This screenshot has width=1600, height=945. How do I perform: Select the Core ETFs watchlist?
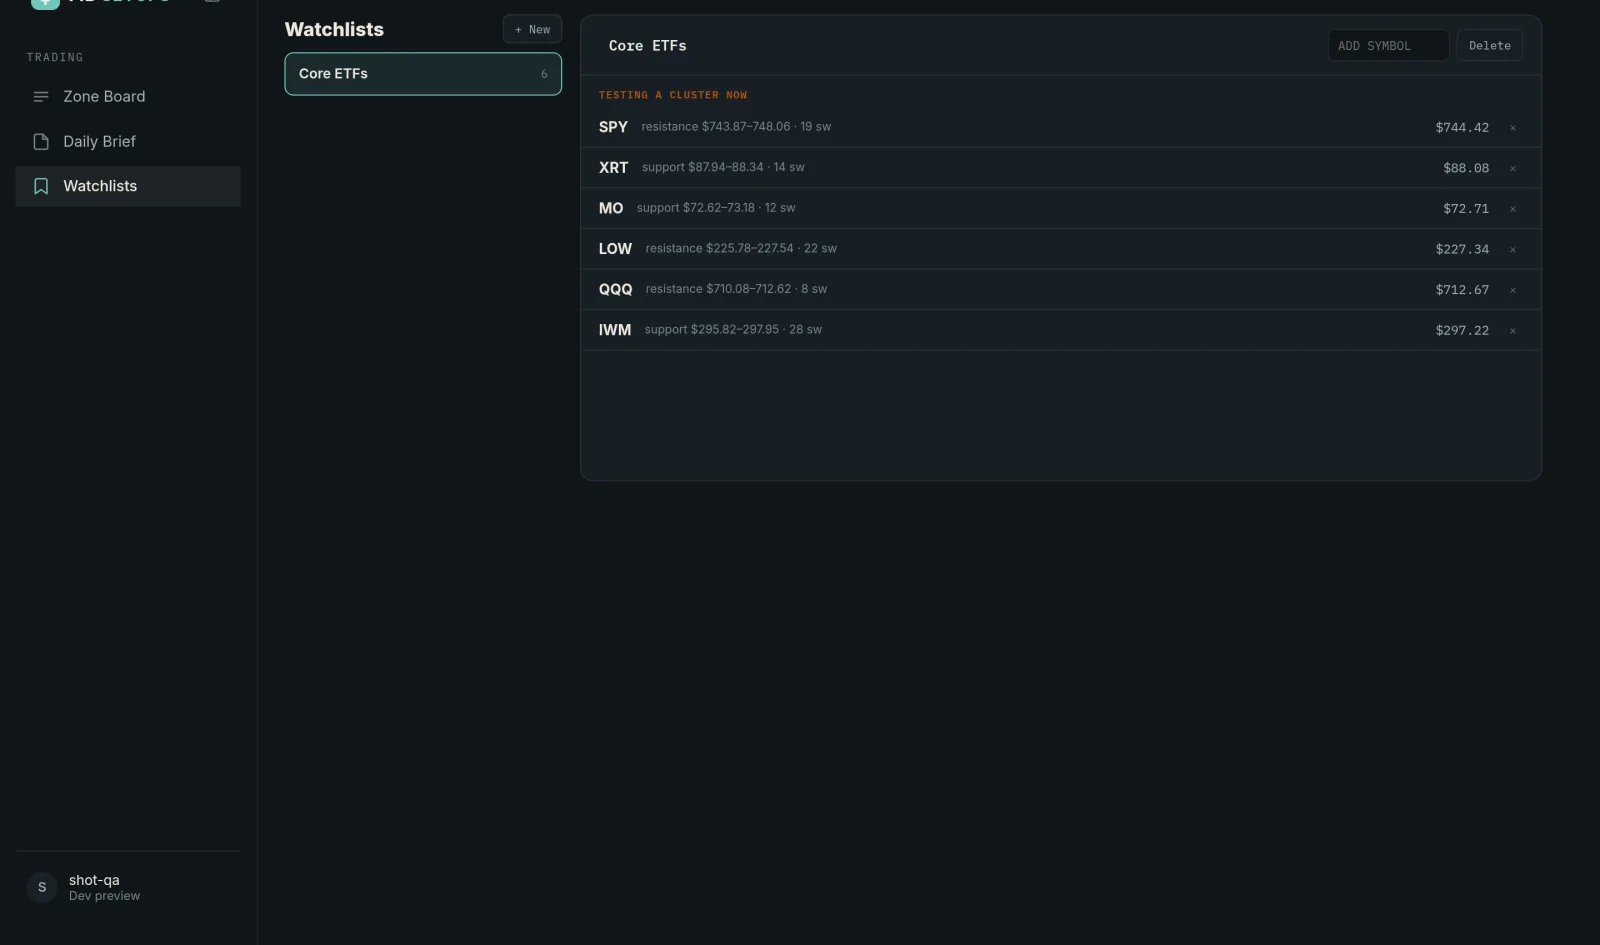tap(423, 74)
